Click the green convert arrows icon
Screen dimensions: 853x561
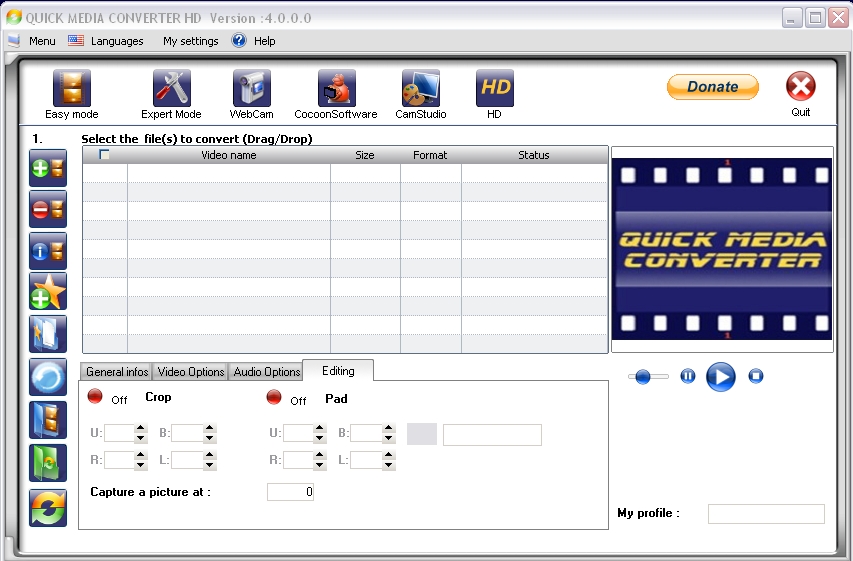(48, 508)
